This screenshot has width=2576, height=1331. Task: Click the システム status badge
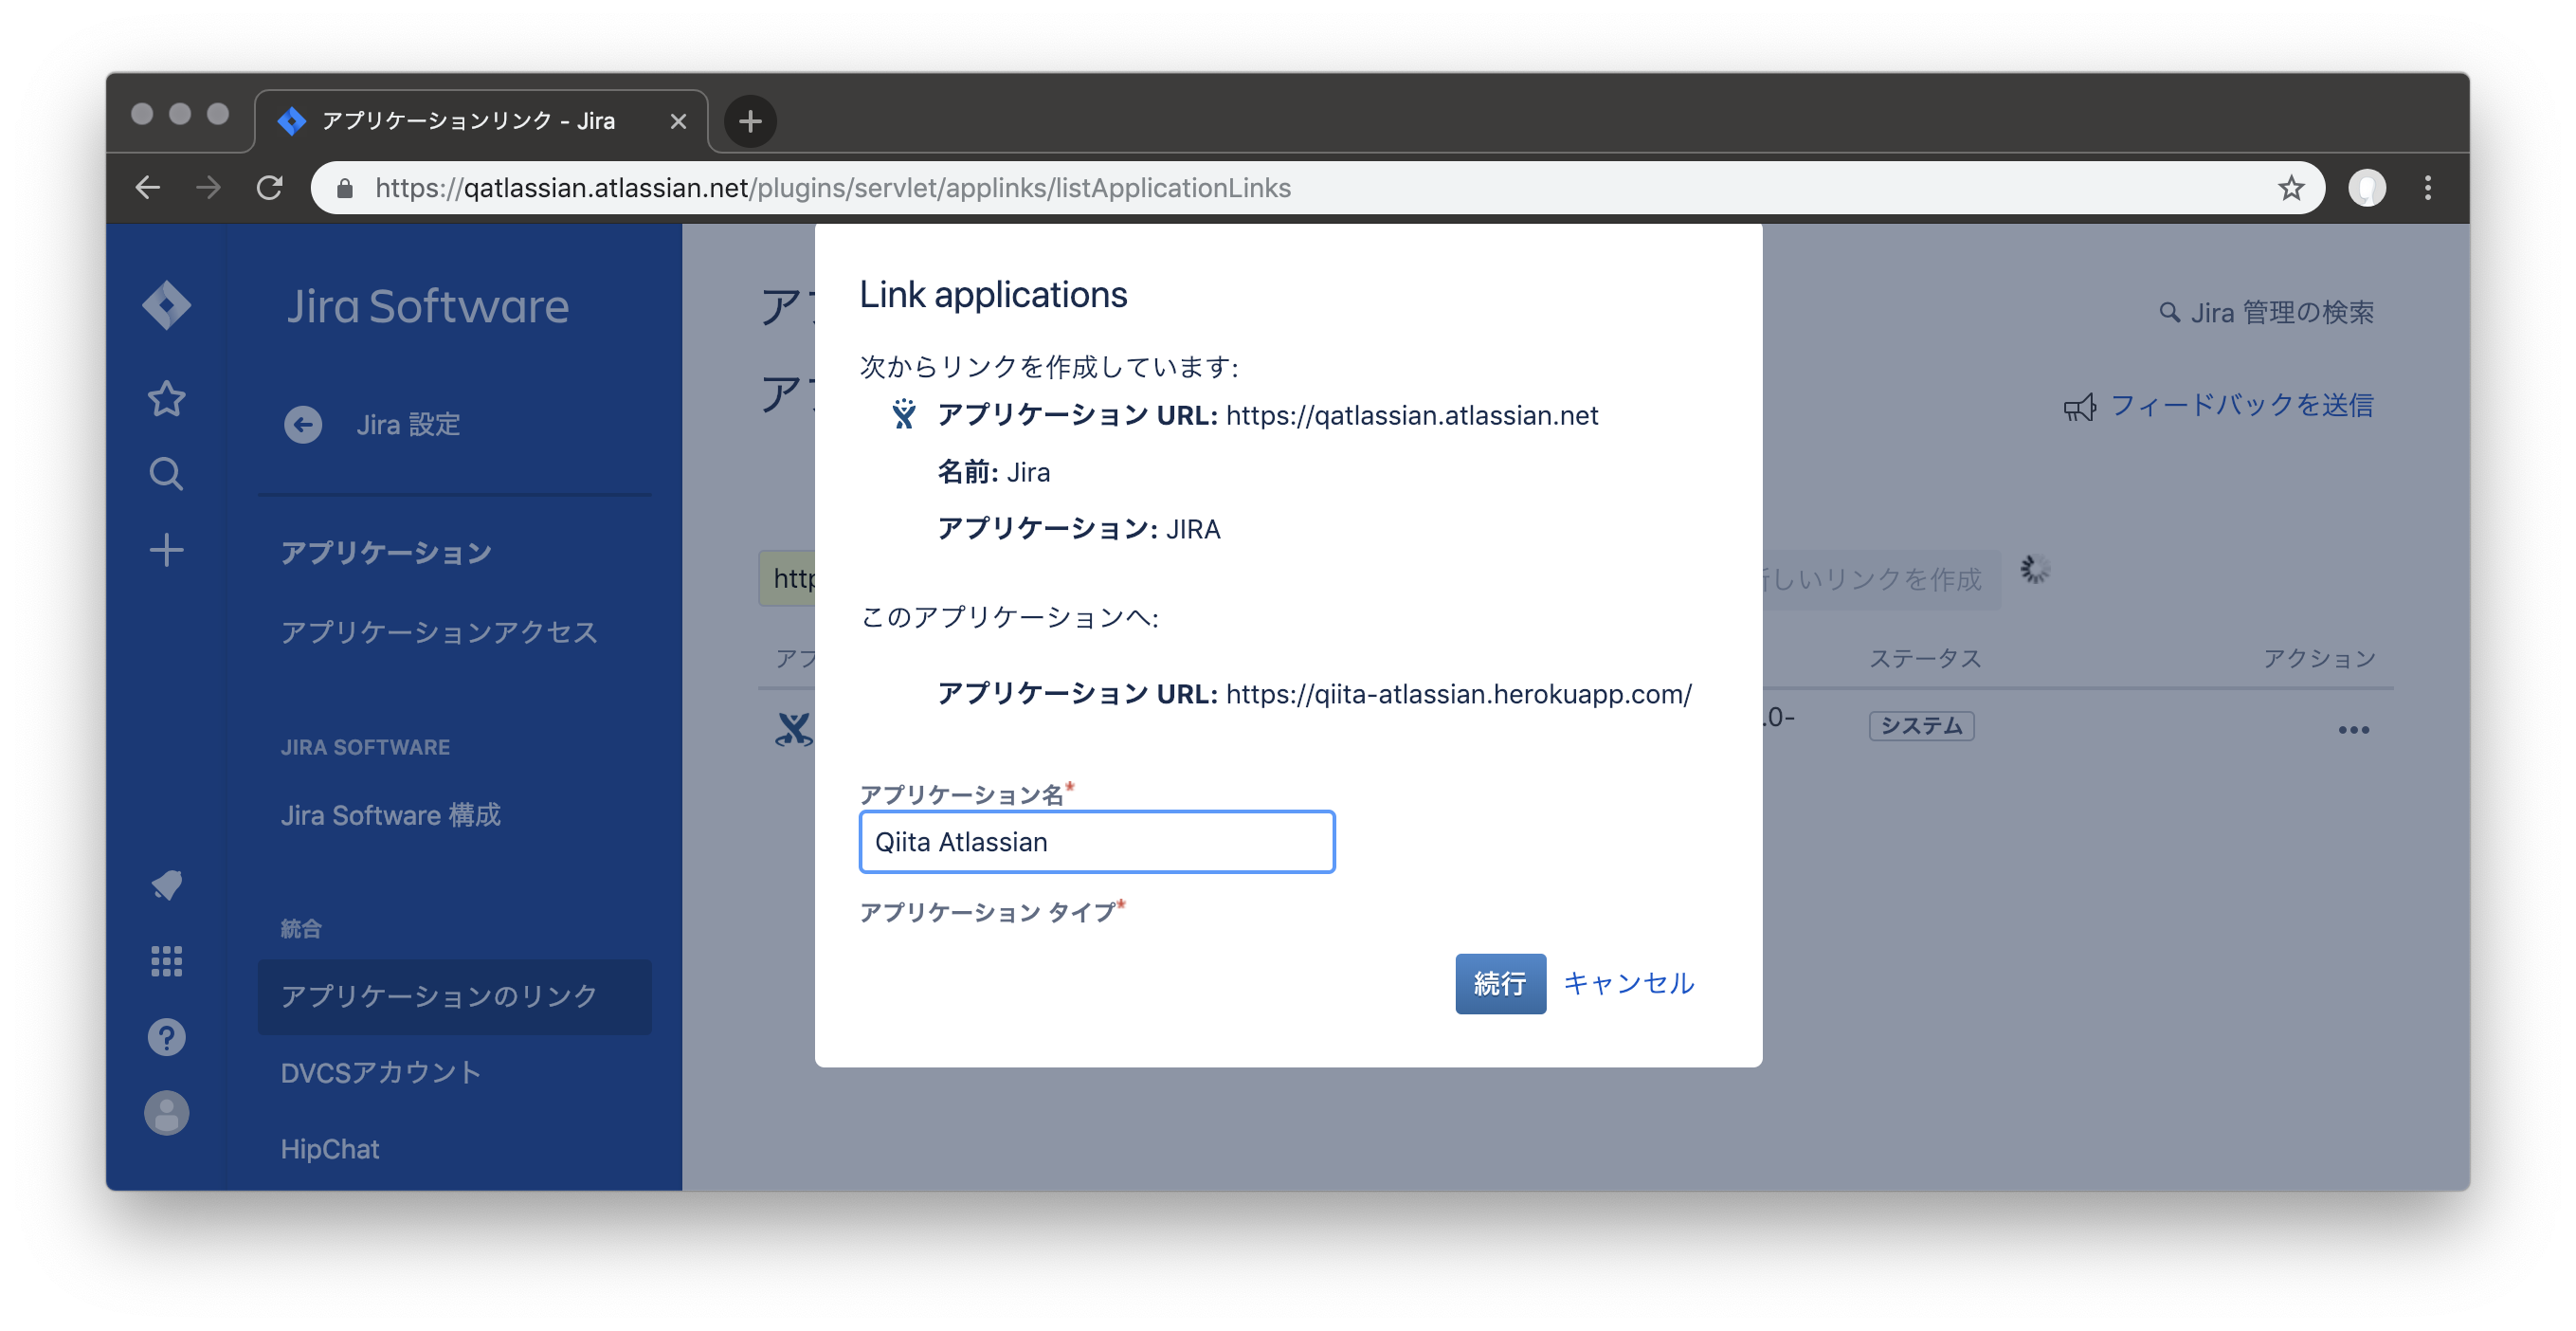tap(1921, 725)
